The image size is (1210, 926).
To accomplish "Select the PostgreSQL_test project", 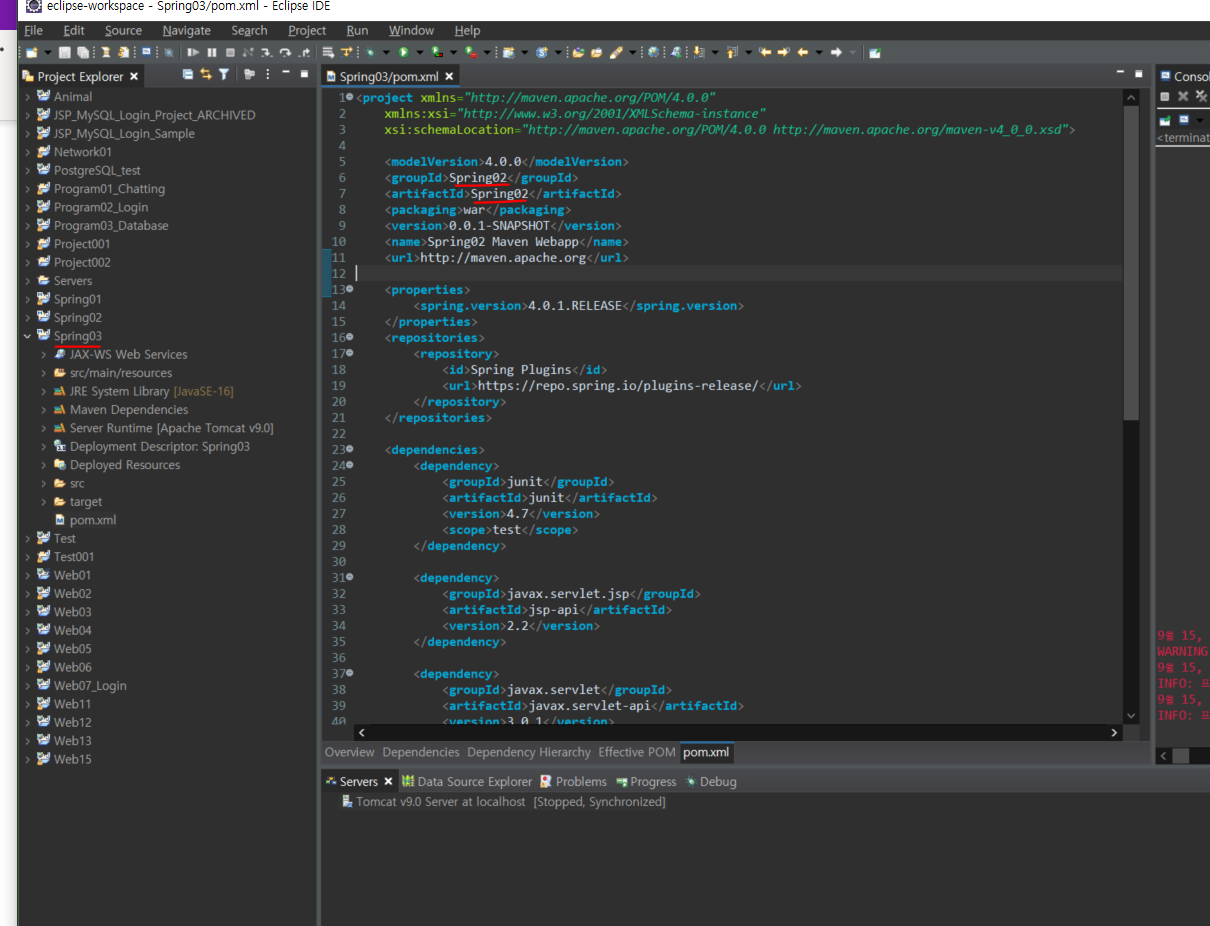I will coord(89,171).
